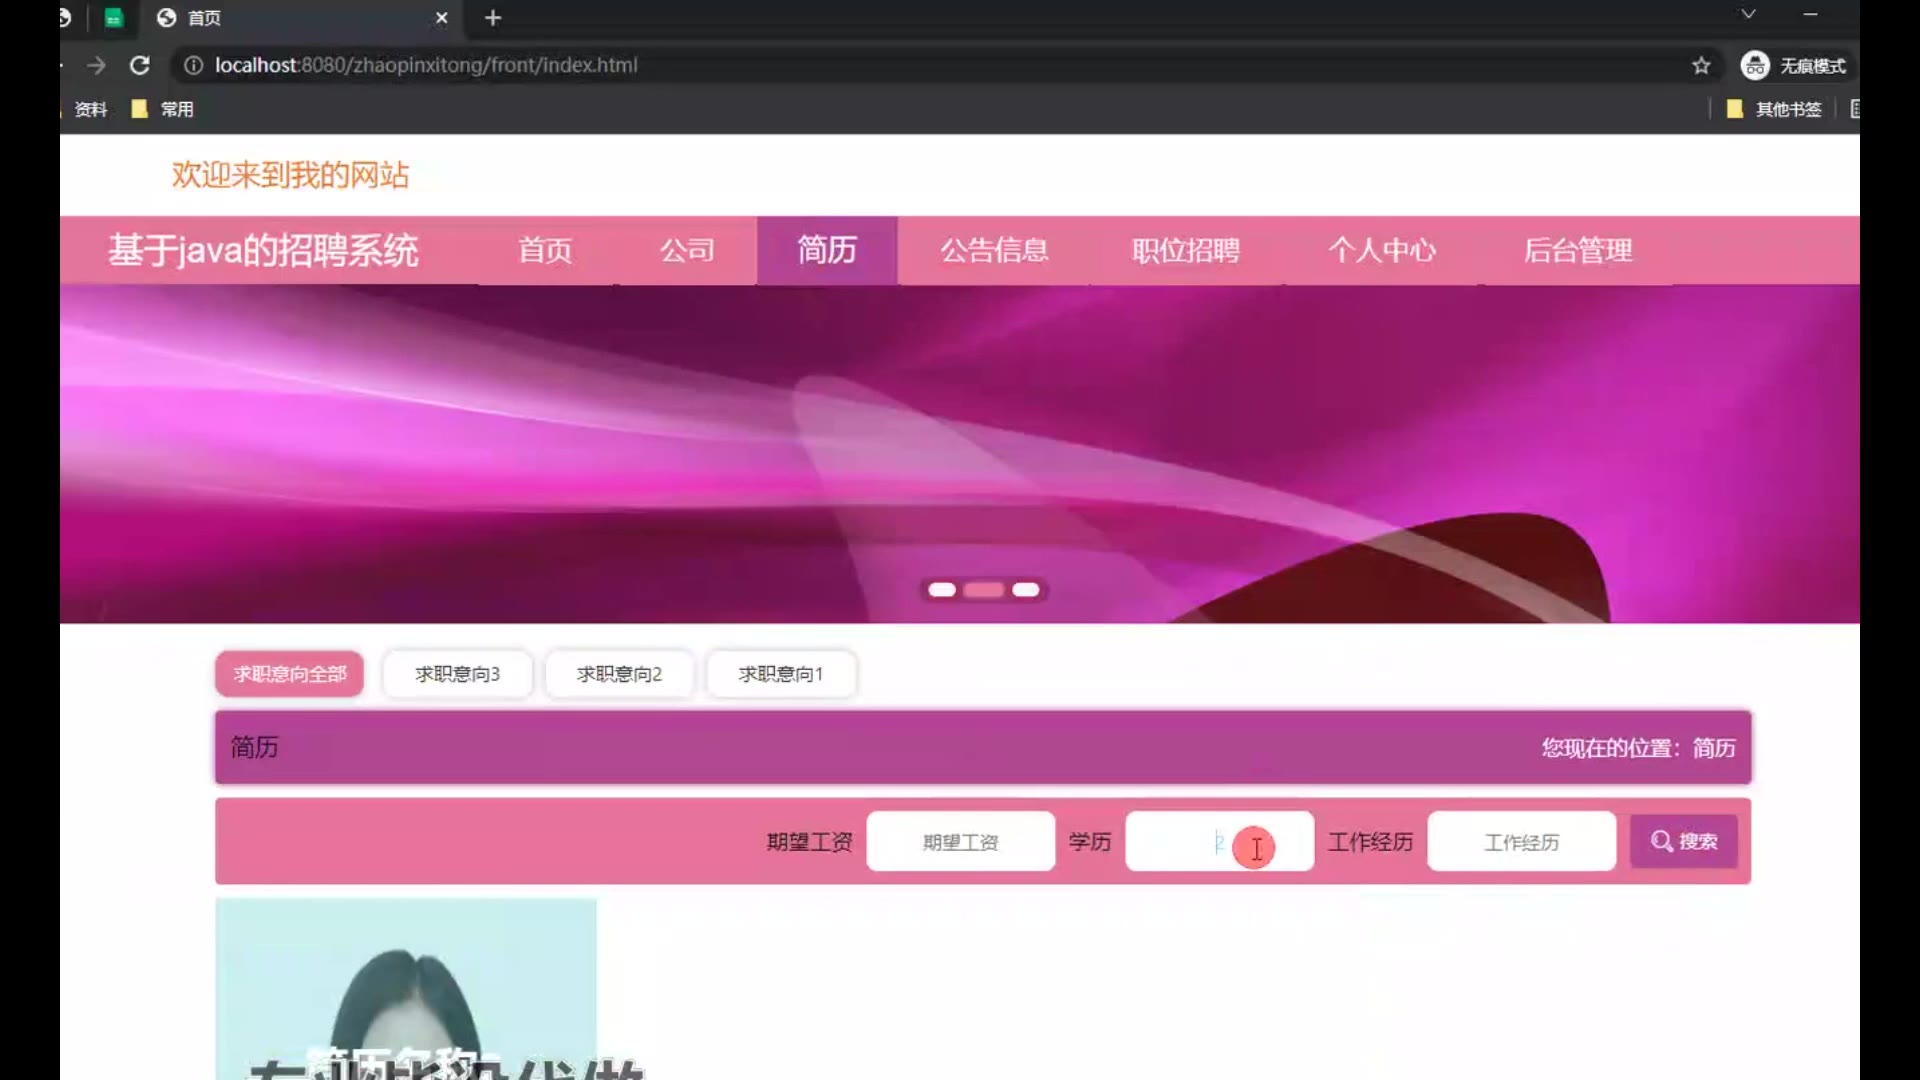Reload the page with refresh icon
1920x1080 pixels.
pyautogui.click(x=140, y=65)
